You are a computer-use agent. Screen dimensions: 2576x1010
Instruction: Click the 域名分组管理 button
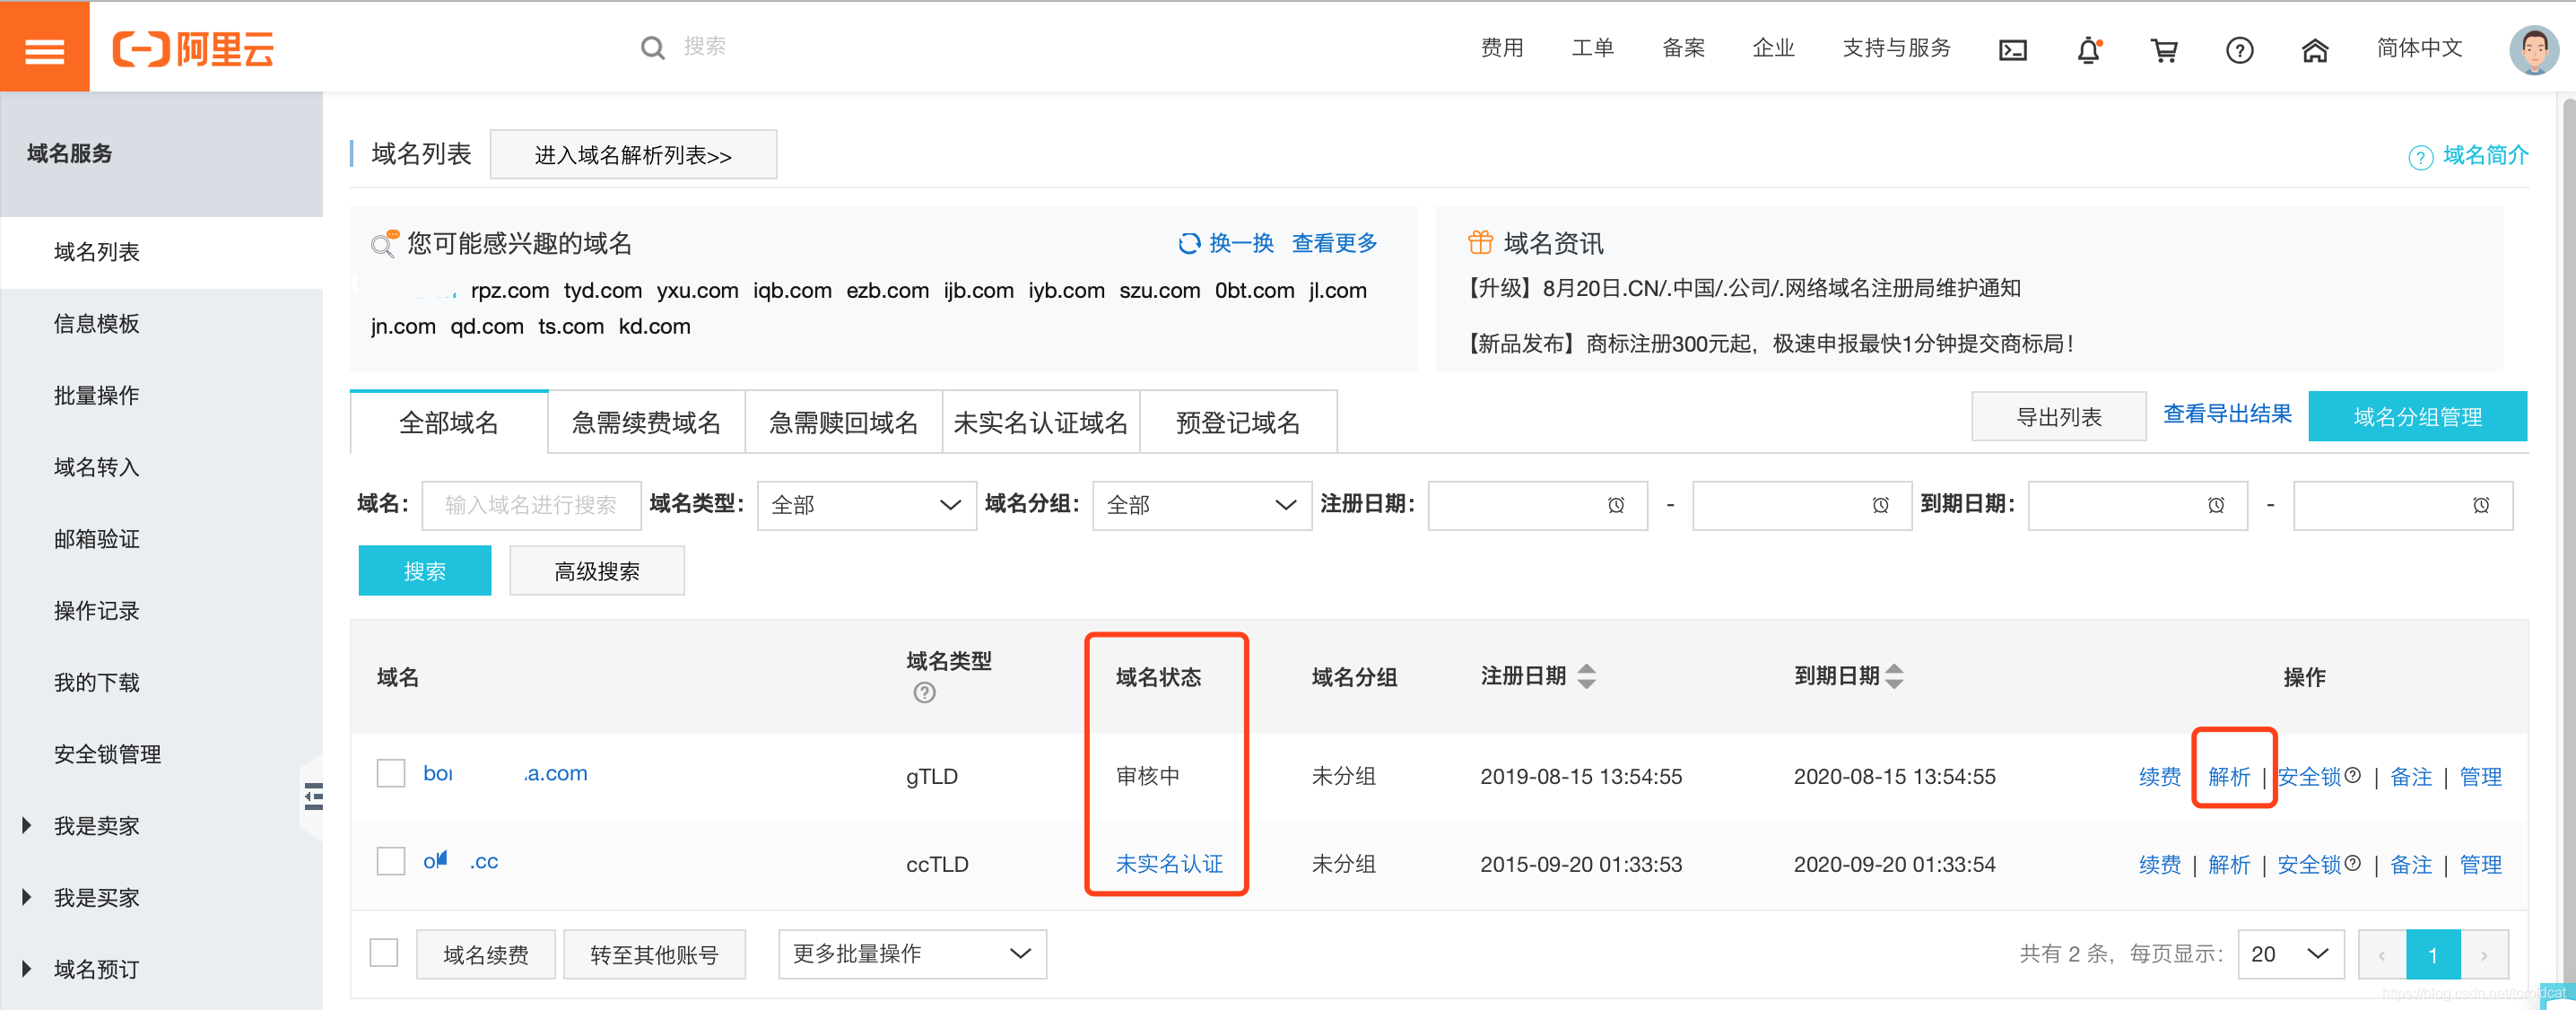2416,416
